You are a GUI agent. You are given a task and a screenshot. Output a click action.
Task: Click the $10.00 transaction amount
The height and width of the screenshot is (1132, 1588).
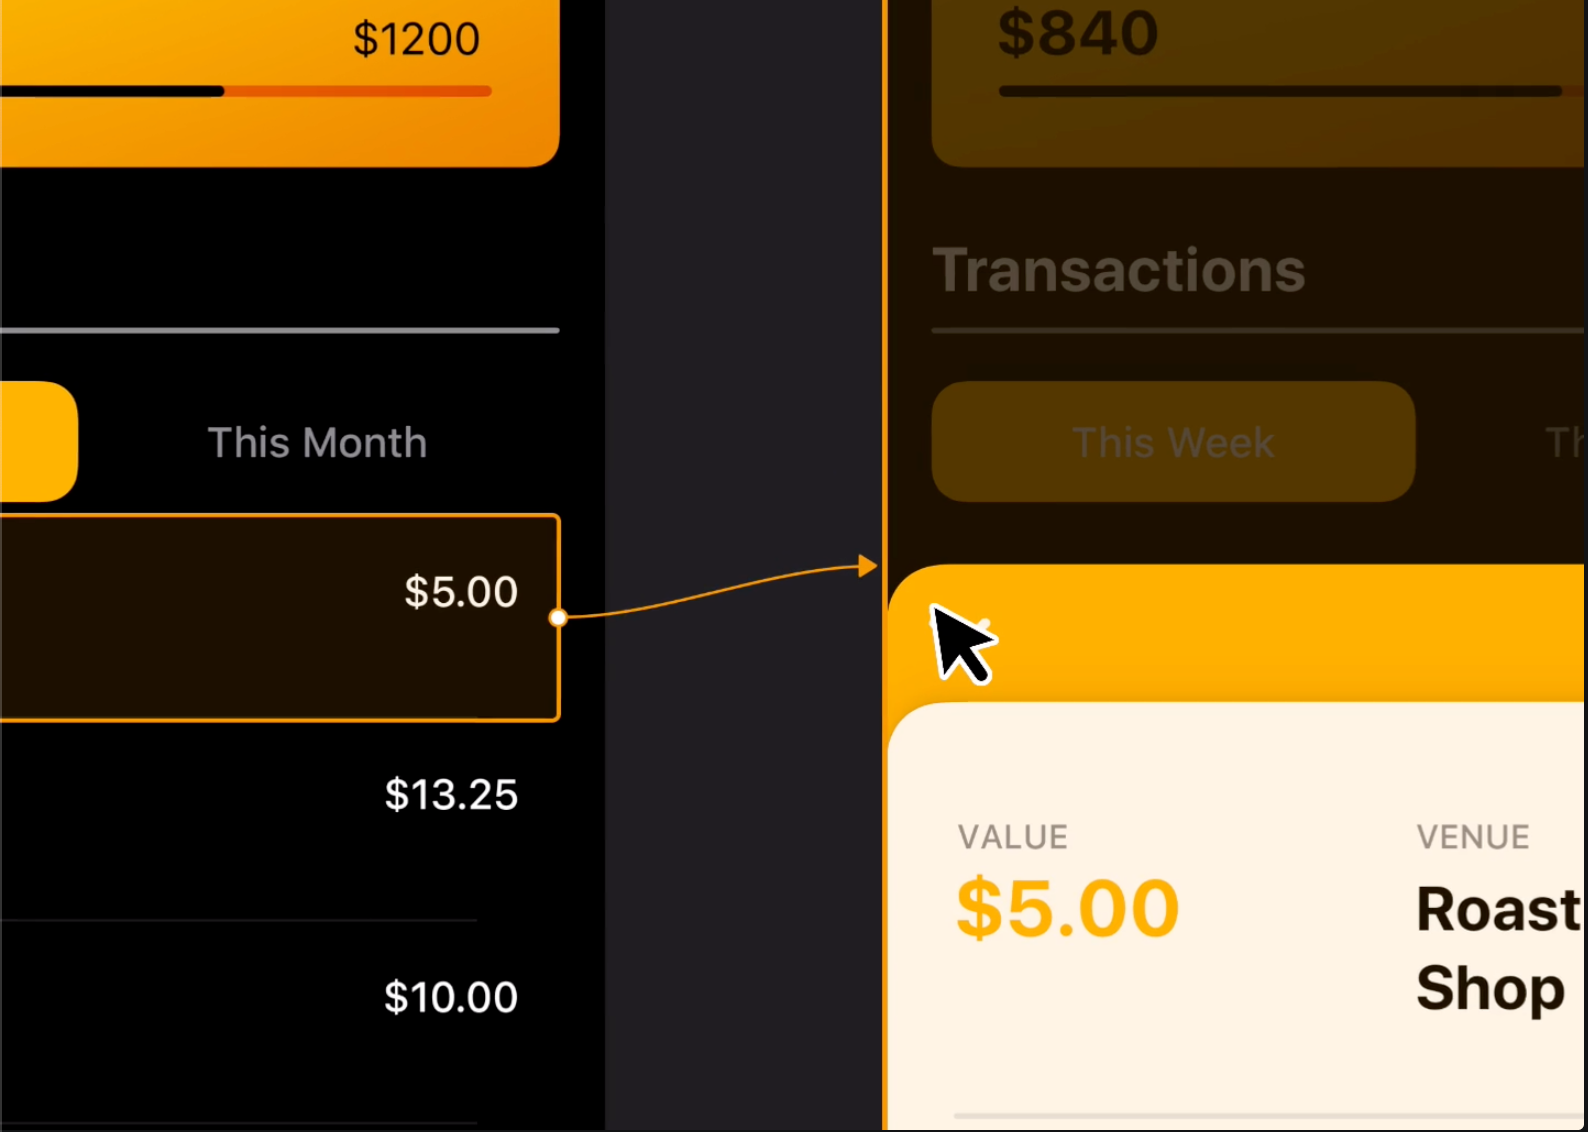(x=451, y=997)
